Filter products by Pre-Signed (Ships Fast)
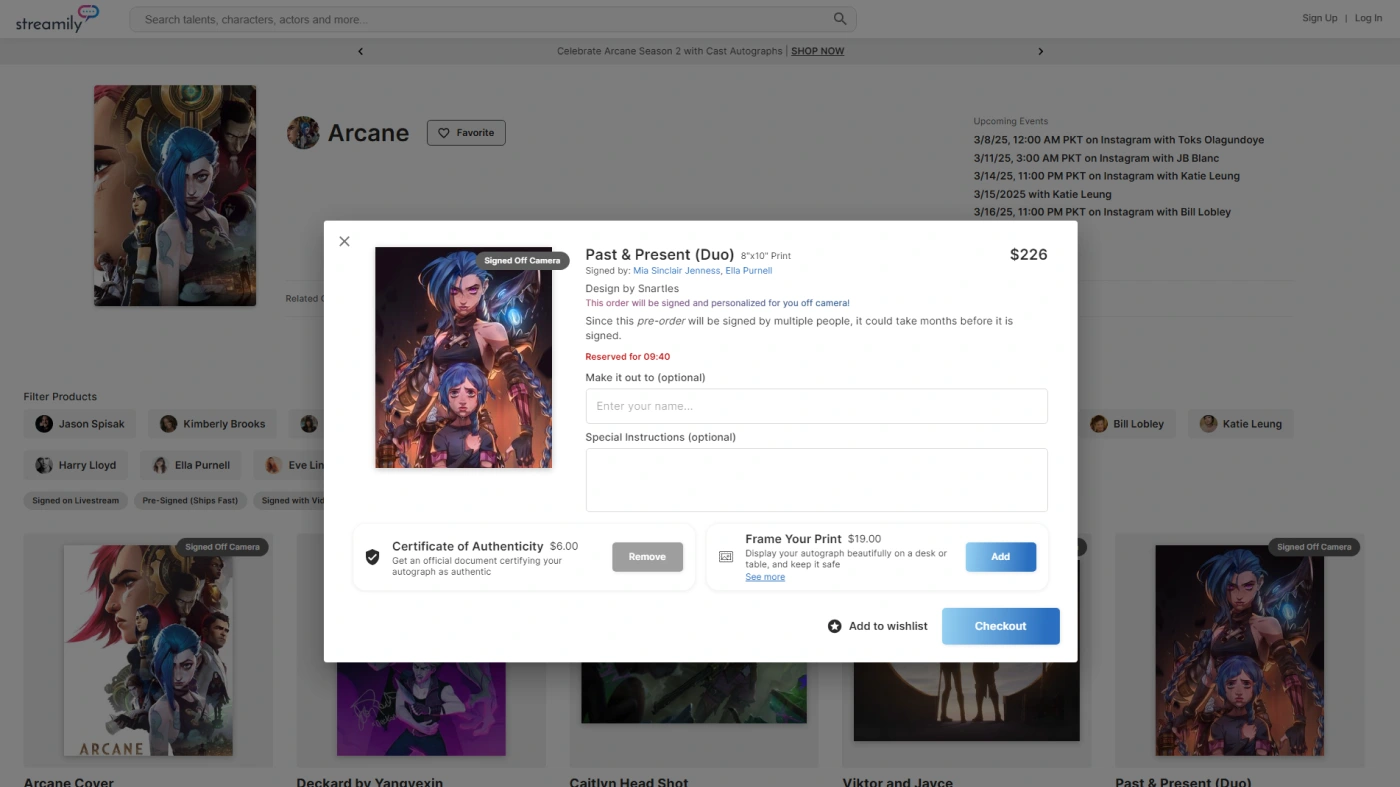Screen dimensions: 1400x787 190,501
